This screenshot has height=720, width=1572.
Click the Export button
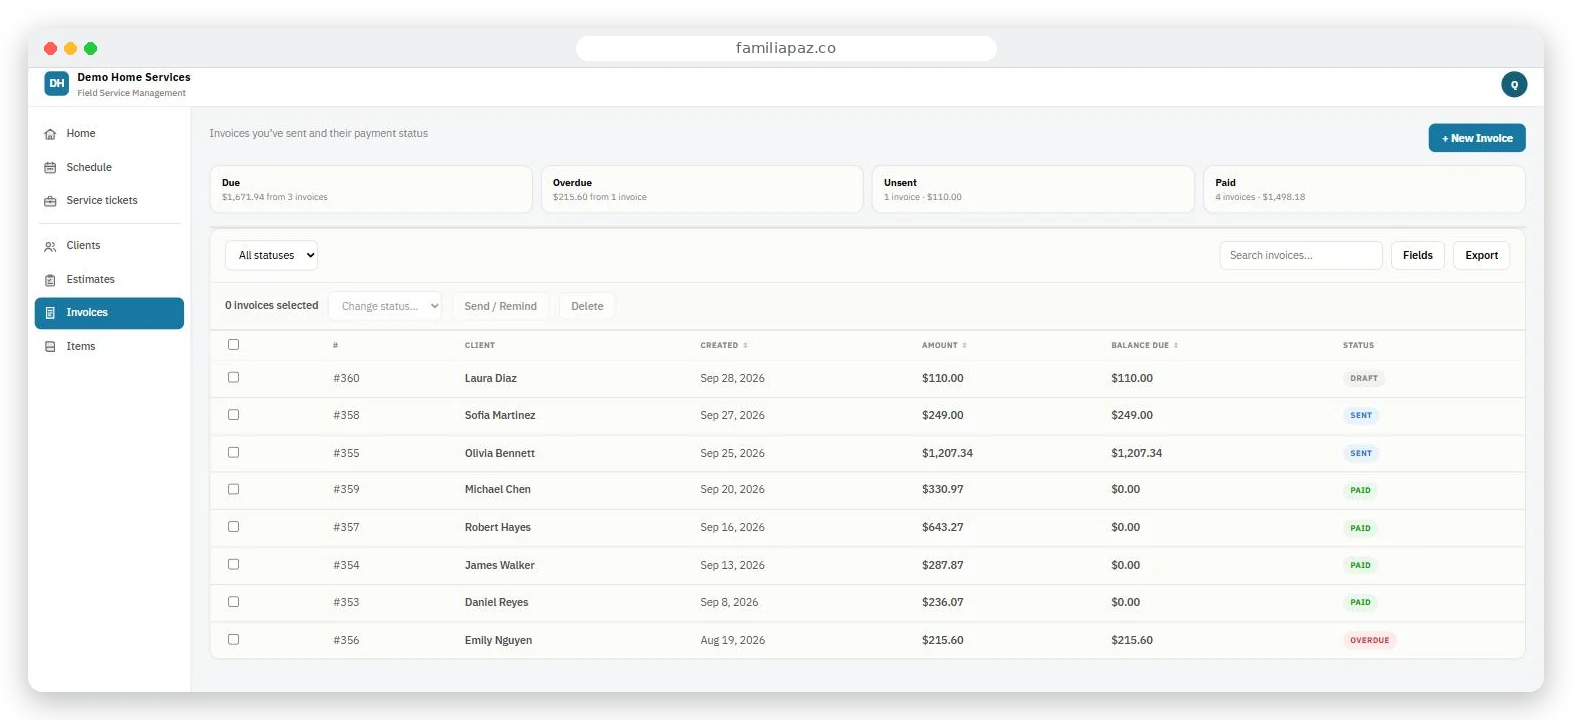pos(1481,255)
